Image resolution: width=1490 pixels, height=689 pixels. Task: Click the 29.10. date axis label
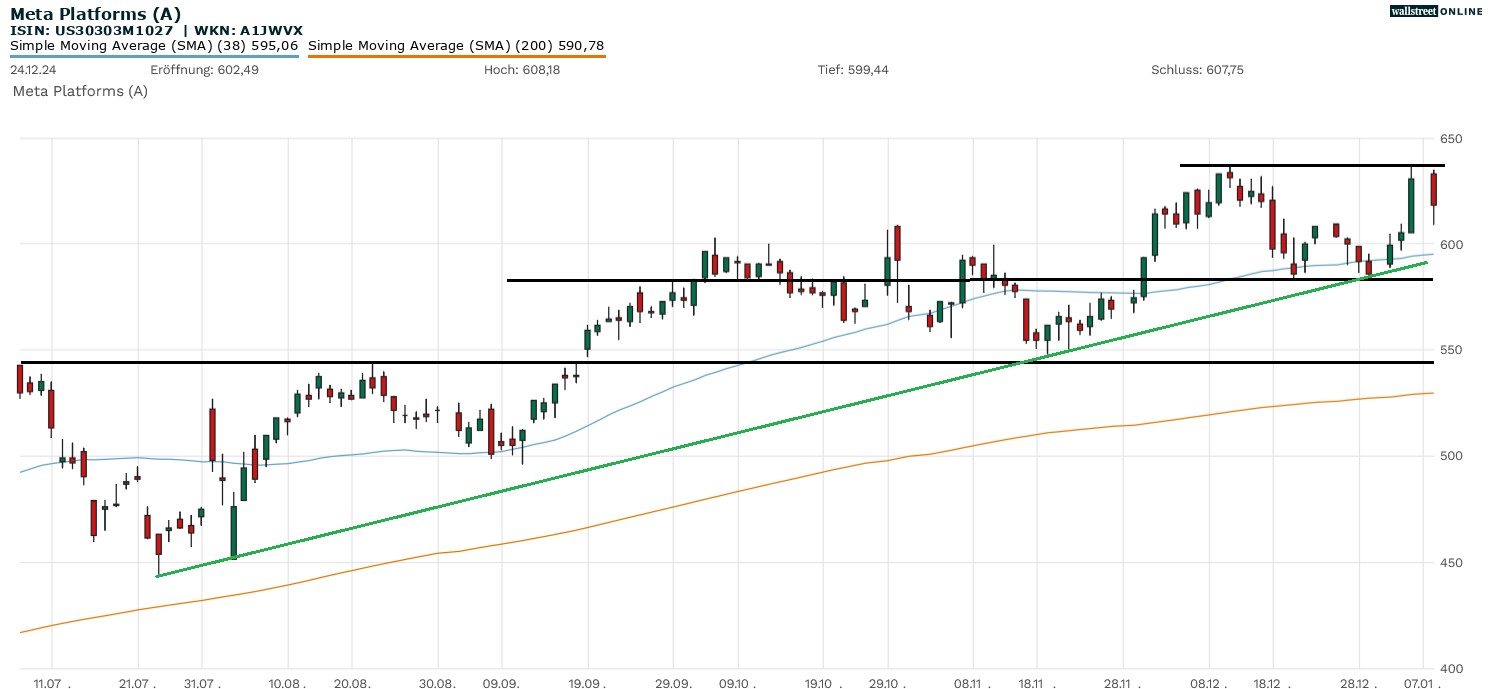point(888,683)
